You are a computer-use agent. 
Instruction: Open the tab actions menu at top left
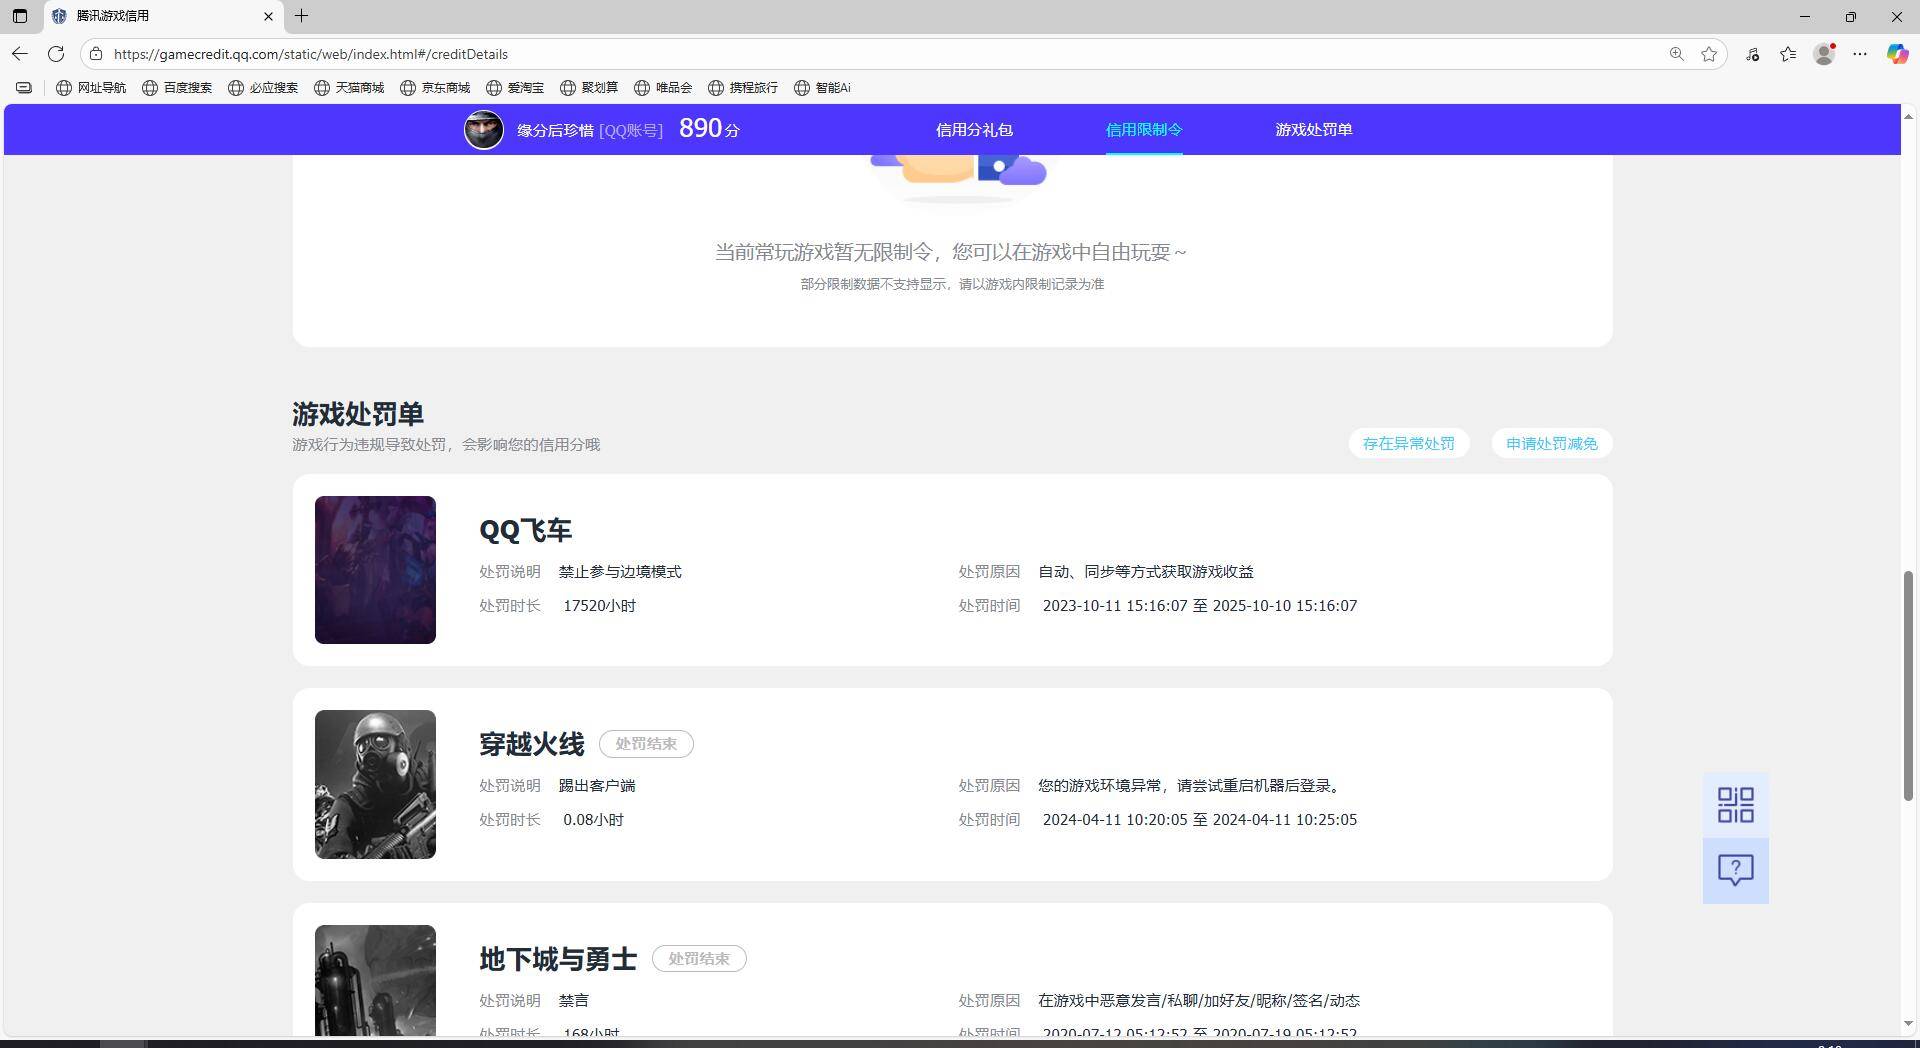click(20, 16)
